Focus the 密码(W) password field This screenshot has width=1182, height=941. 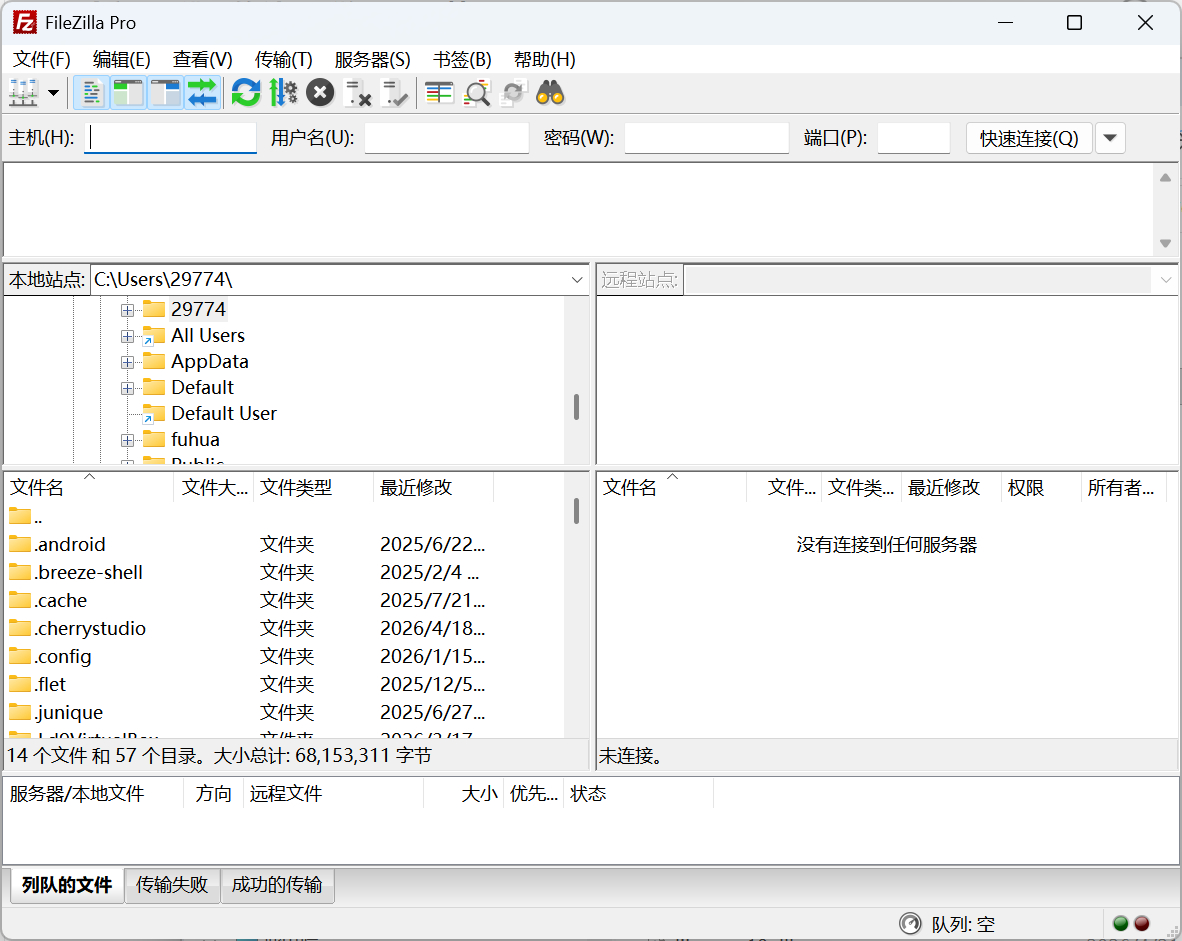706,138
